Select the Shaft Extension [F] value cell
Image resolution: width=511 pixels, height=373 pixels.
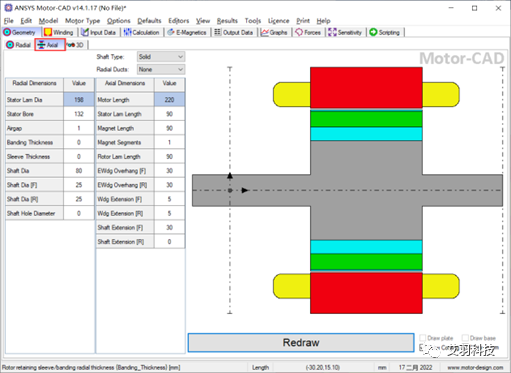[x=169, y=227]
